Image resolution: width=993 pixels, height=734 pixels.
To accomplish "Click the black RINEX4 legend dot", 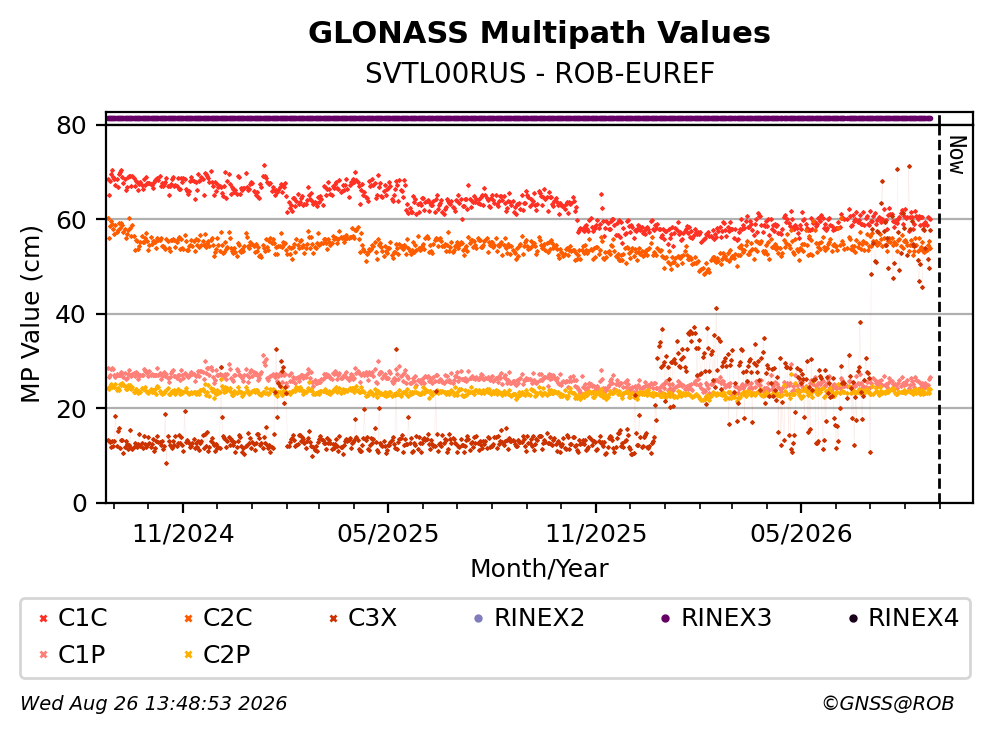I will coord(852,619).
